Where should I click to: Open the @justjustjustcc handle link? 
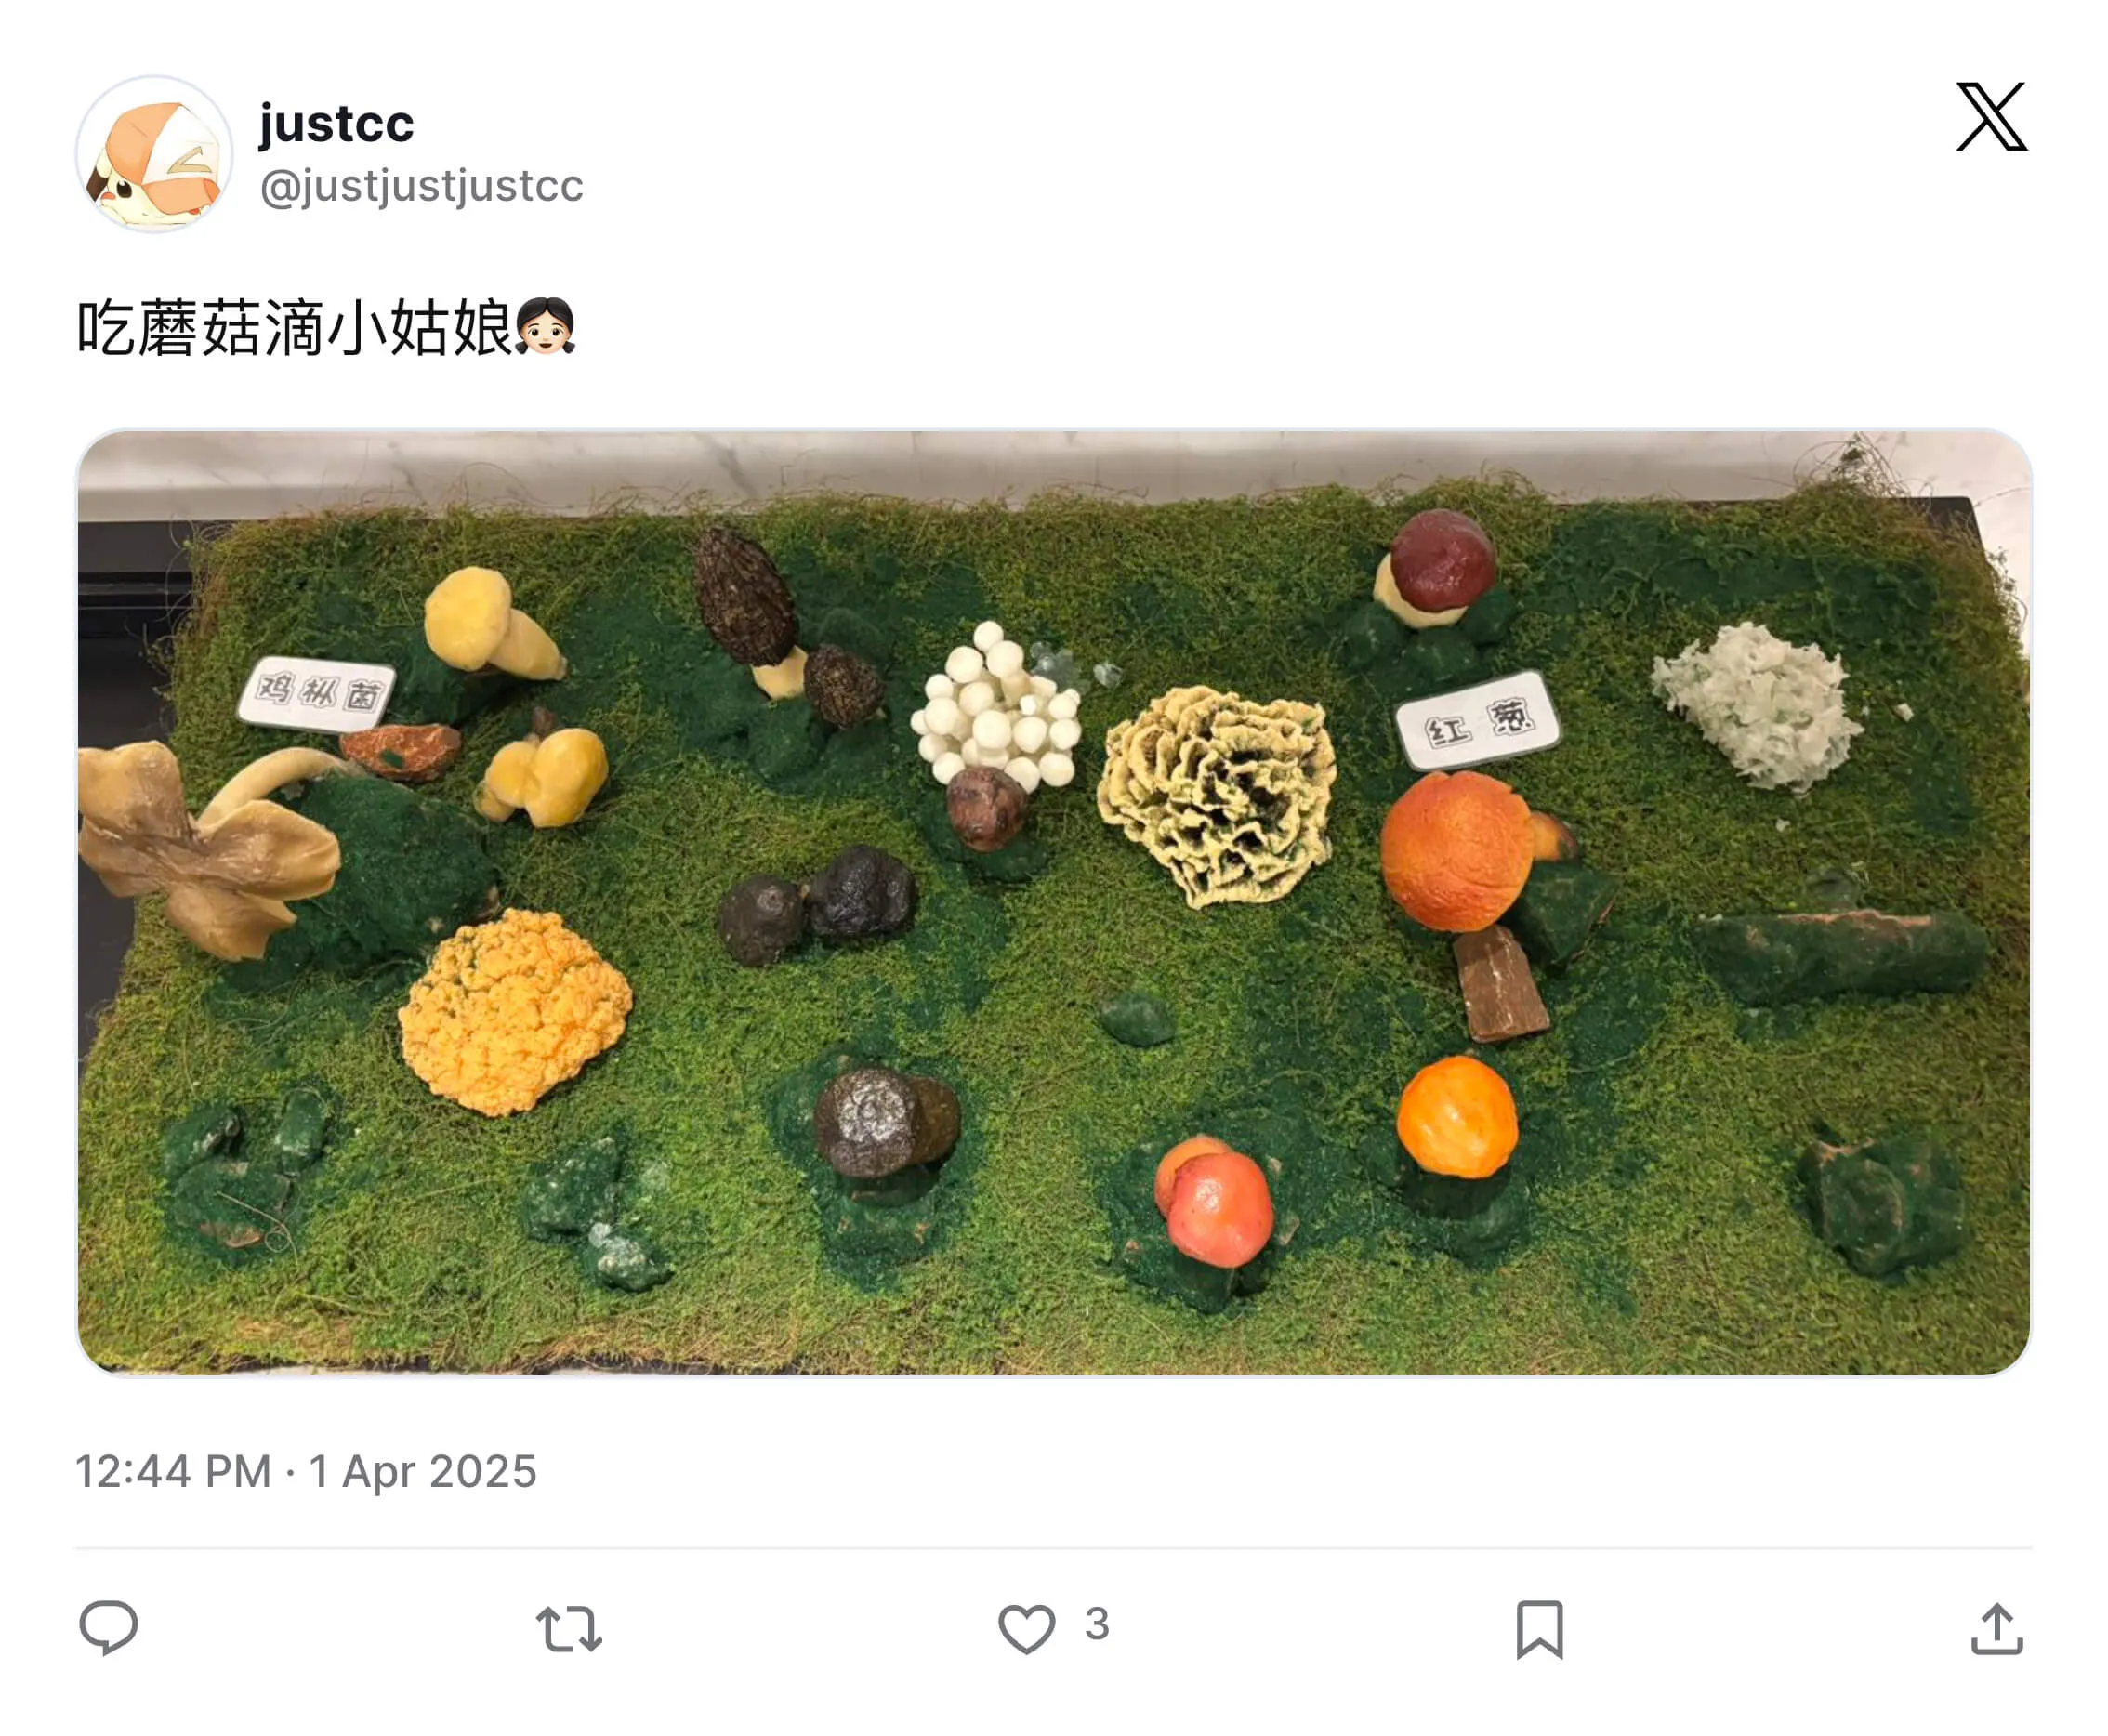(421, 186)
